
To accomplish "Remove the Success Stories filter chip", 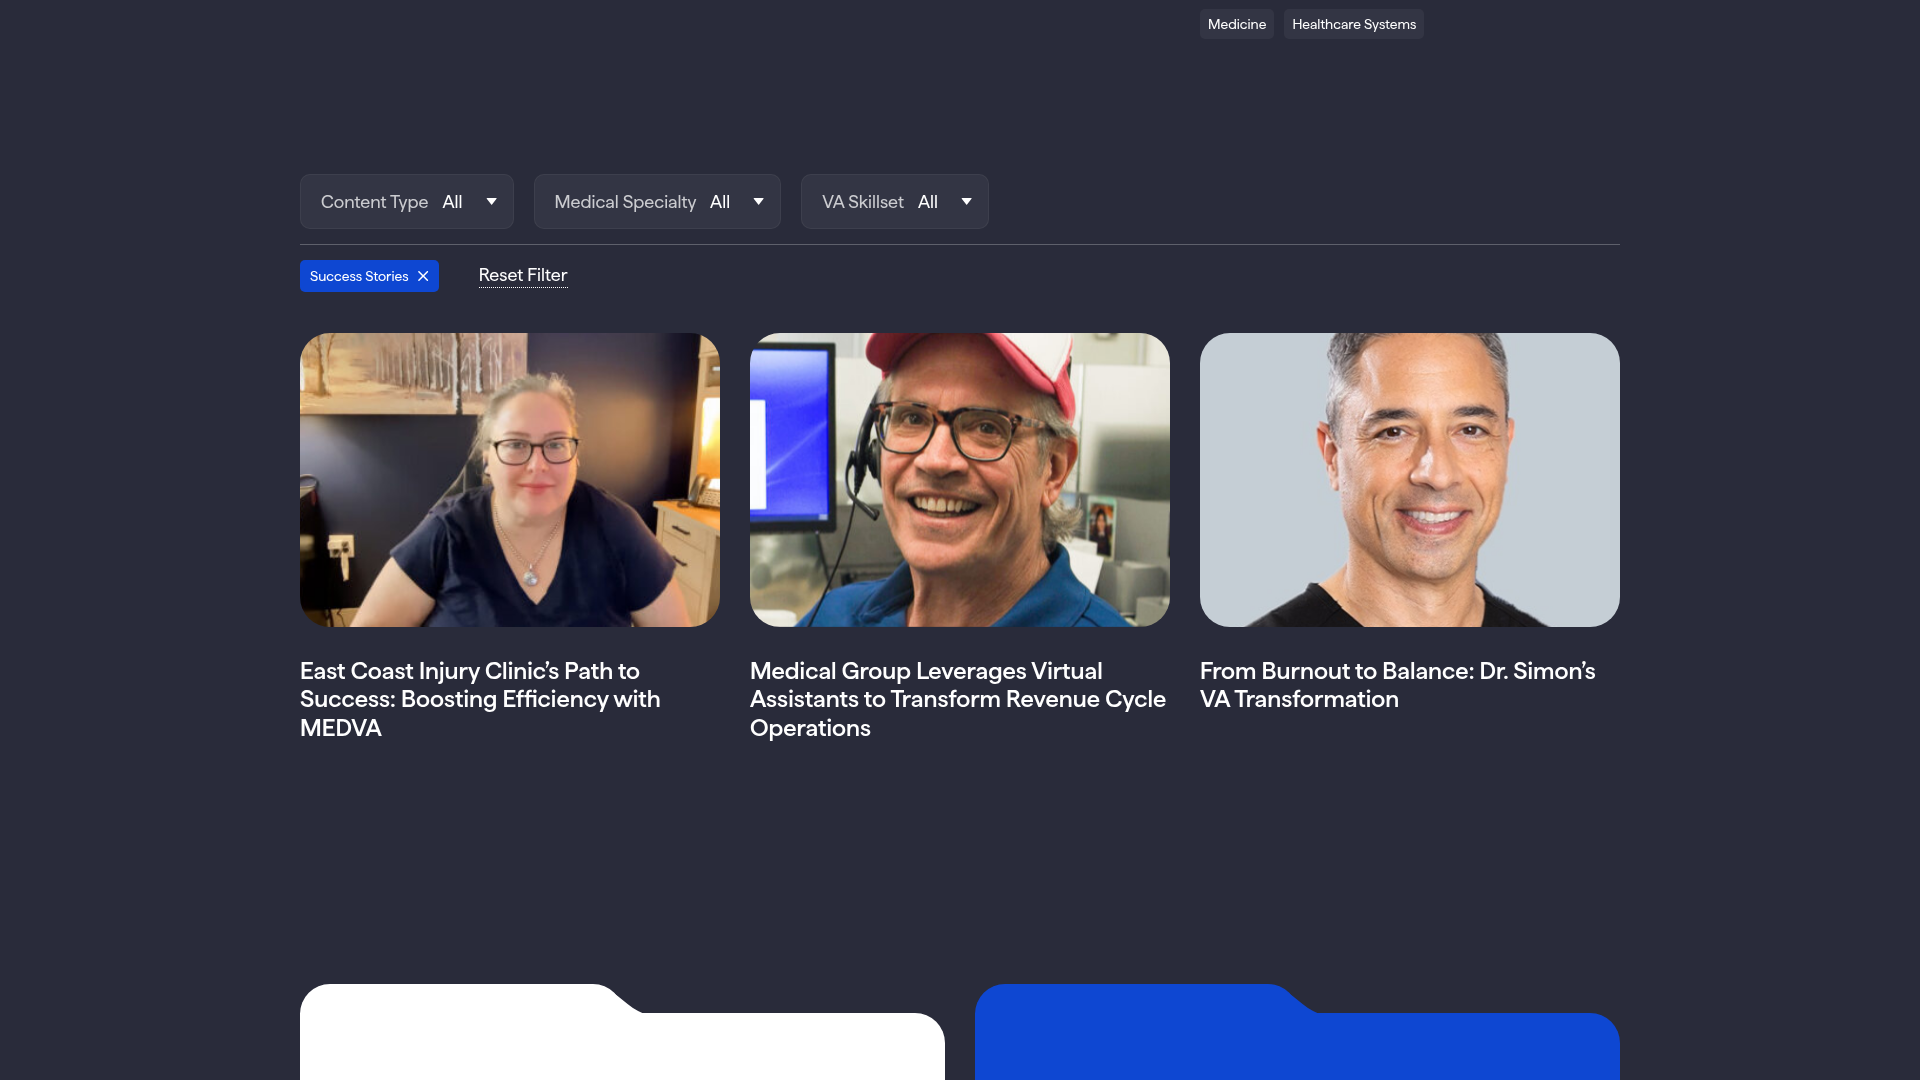I will pos(423,276).
